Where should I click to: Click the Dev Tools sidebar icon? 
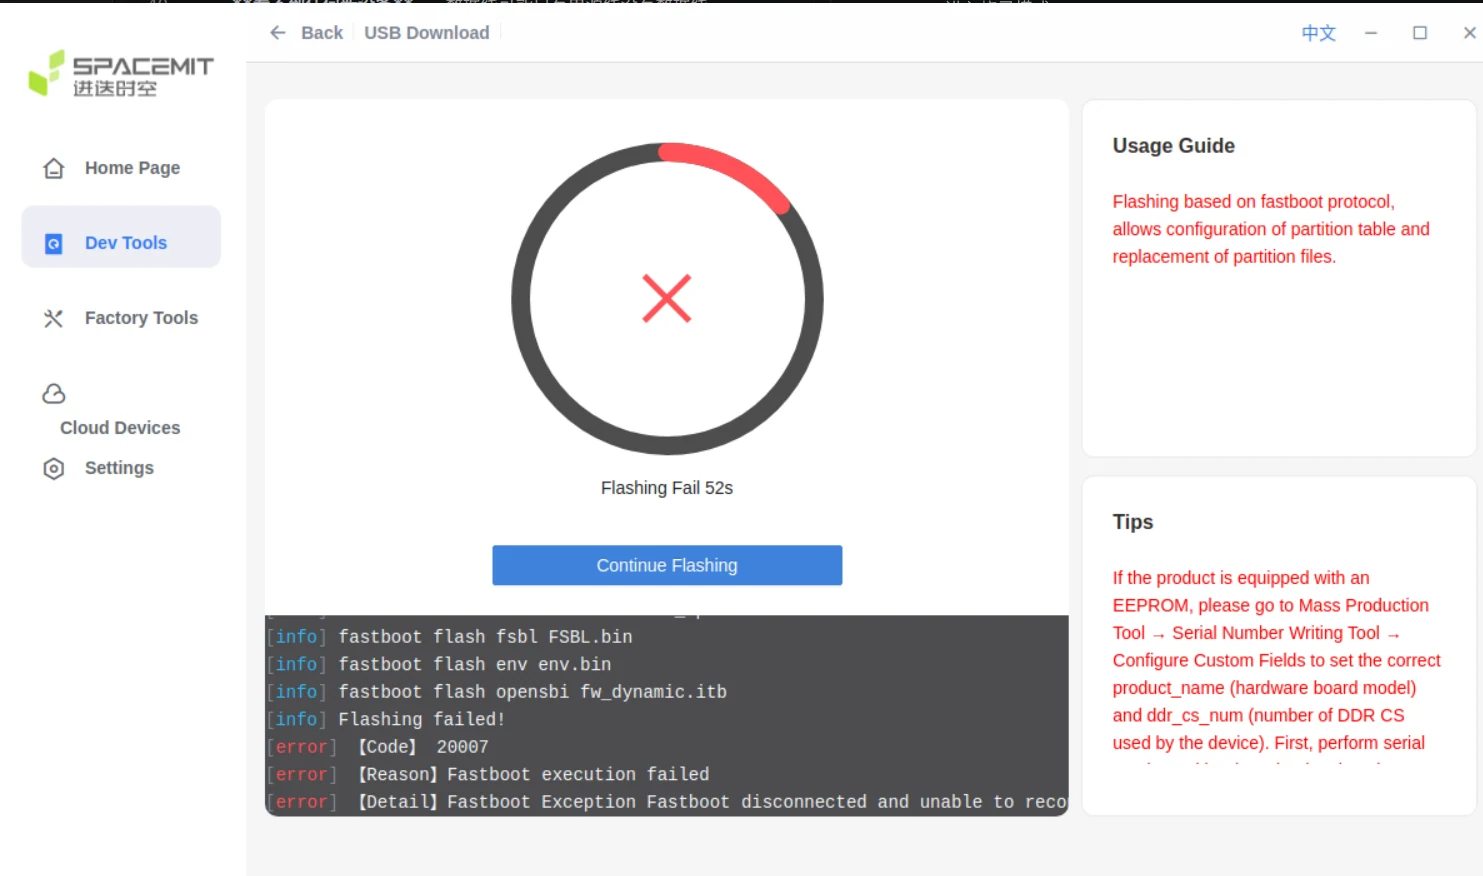coord(54,243)
